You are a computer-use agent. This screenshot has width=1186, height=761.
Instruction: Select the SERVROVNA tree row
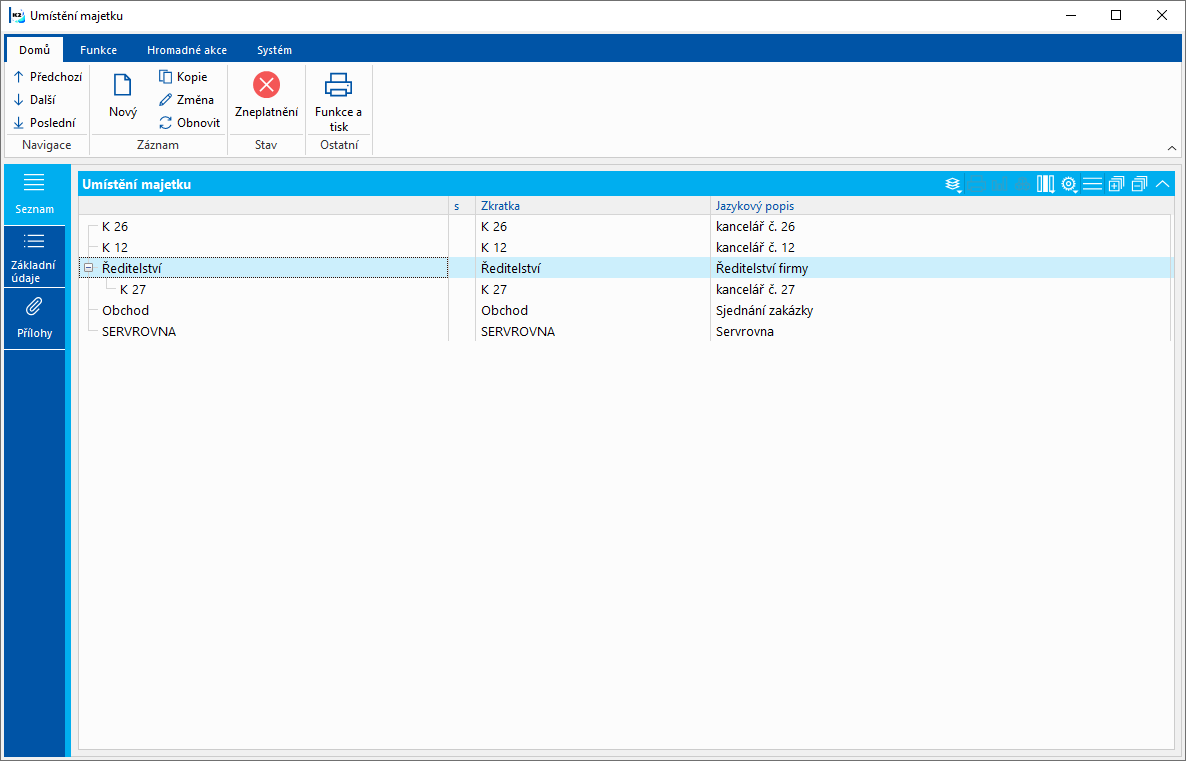(x=625, y=331)
